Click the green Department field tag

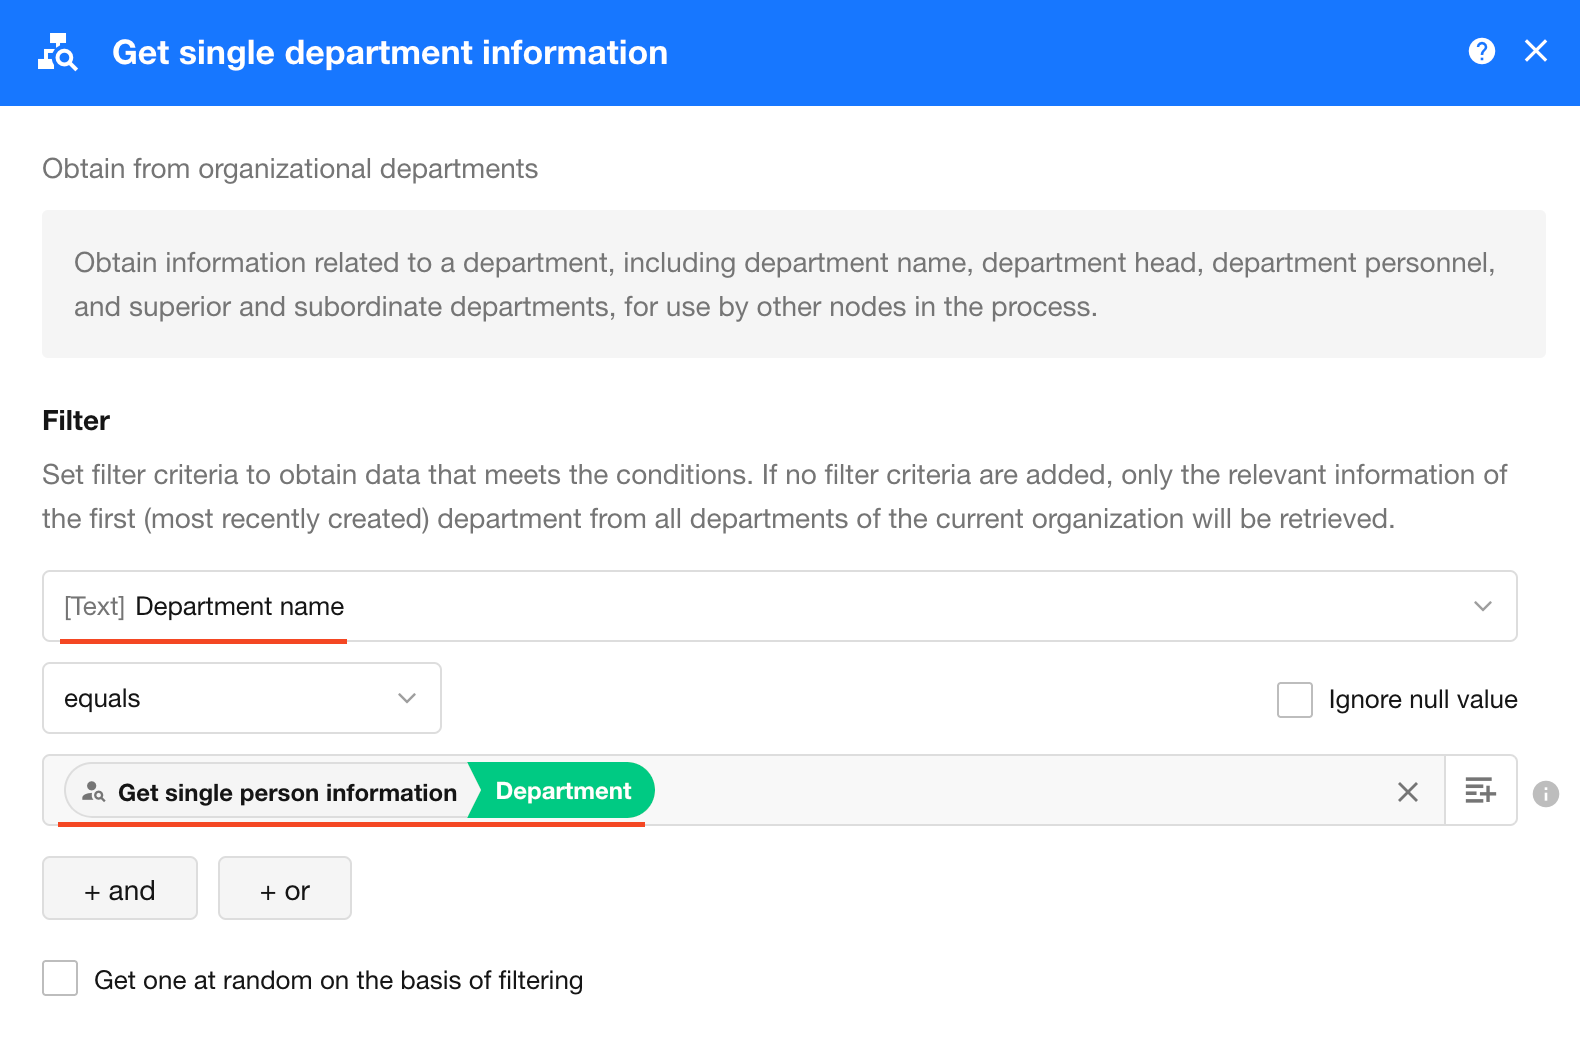coord(563,791)
